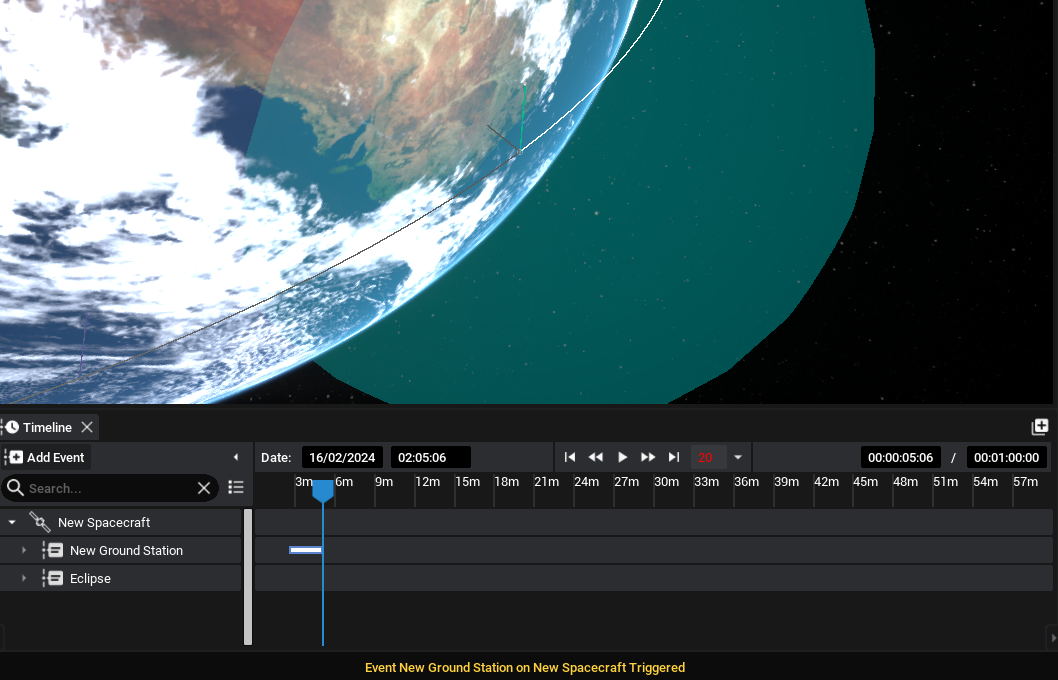Image resolution: width=1058 pixels, height=680 pixels.
Task: Fast forward the simulation playback
Action: pyautogui.click(x=648, y=457)
